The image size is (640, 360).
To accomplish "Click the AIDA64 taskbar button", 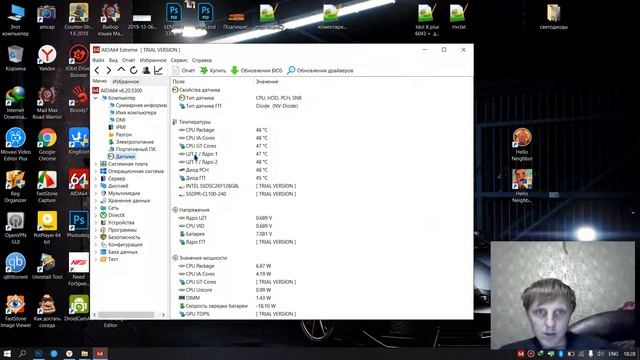I will click(100, 353).
